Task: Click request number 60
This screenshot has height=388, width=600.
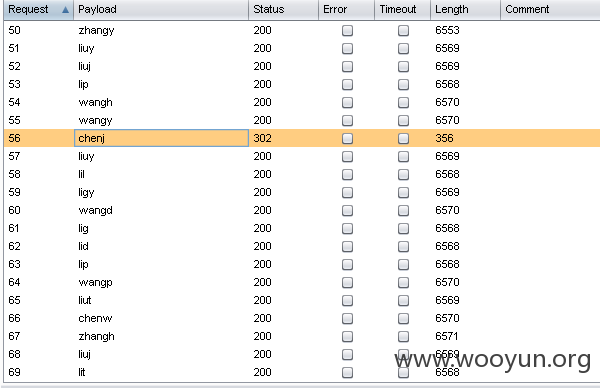Action: (14, 210)
